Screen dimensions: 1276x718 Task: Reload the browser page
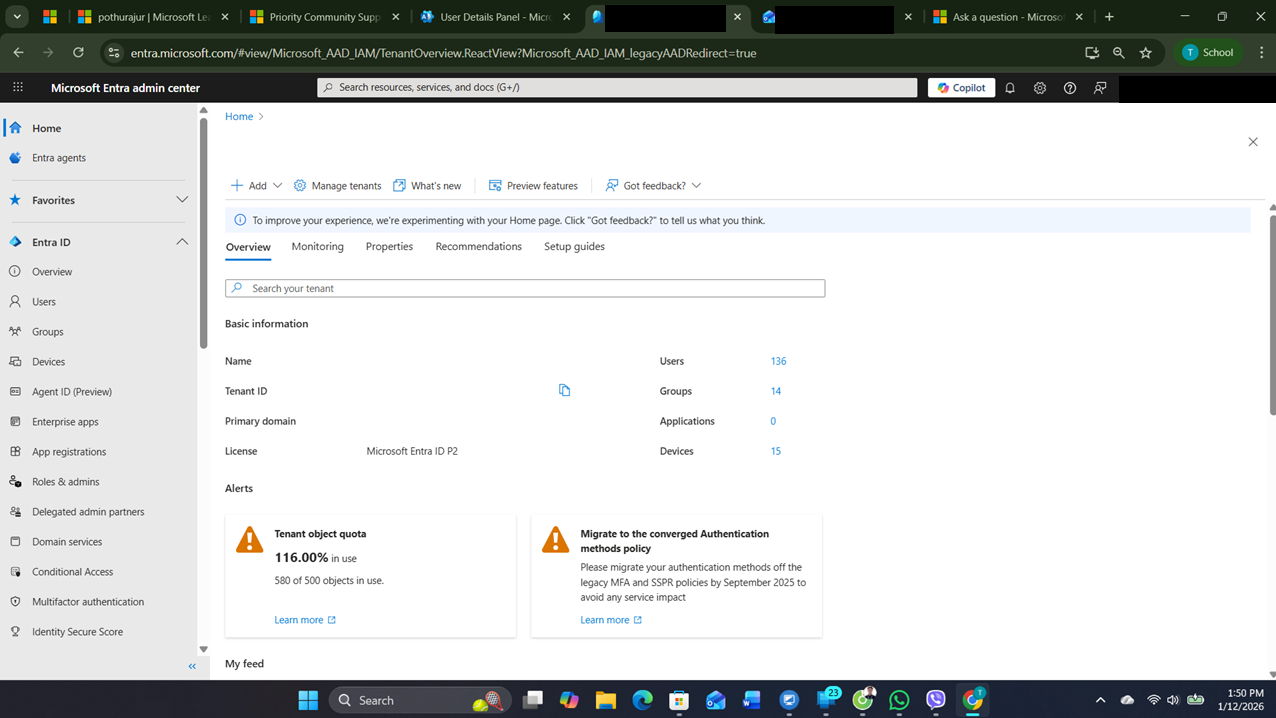click(x=78, y=53)
